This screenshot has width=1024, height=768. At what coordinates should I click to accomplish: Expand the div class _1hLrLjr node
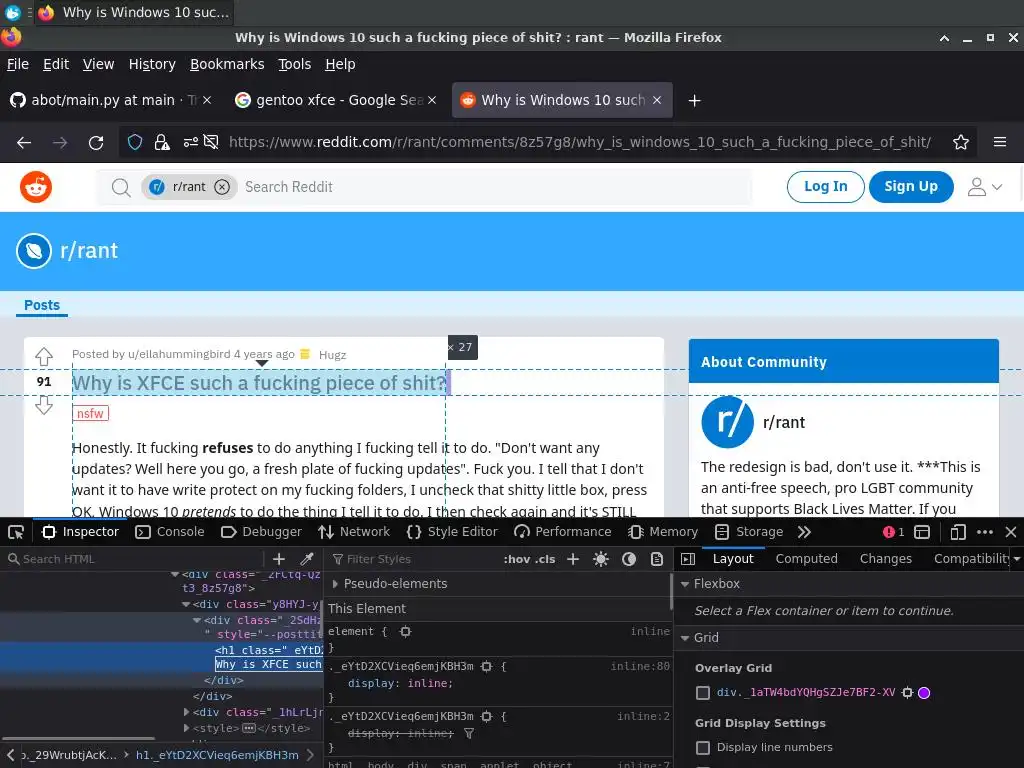187,712
